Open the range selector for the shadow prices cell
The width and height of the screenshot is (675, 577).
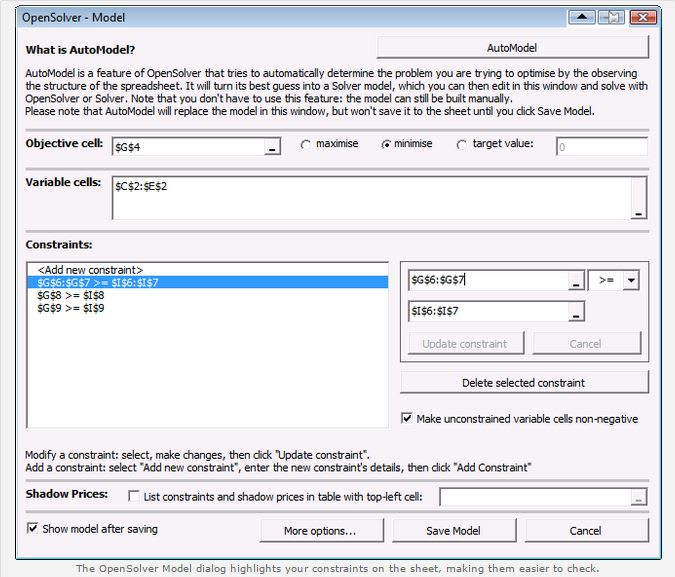(x=639, y=497)
